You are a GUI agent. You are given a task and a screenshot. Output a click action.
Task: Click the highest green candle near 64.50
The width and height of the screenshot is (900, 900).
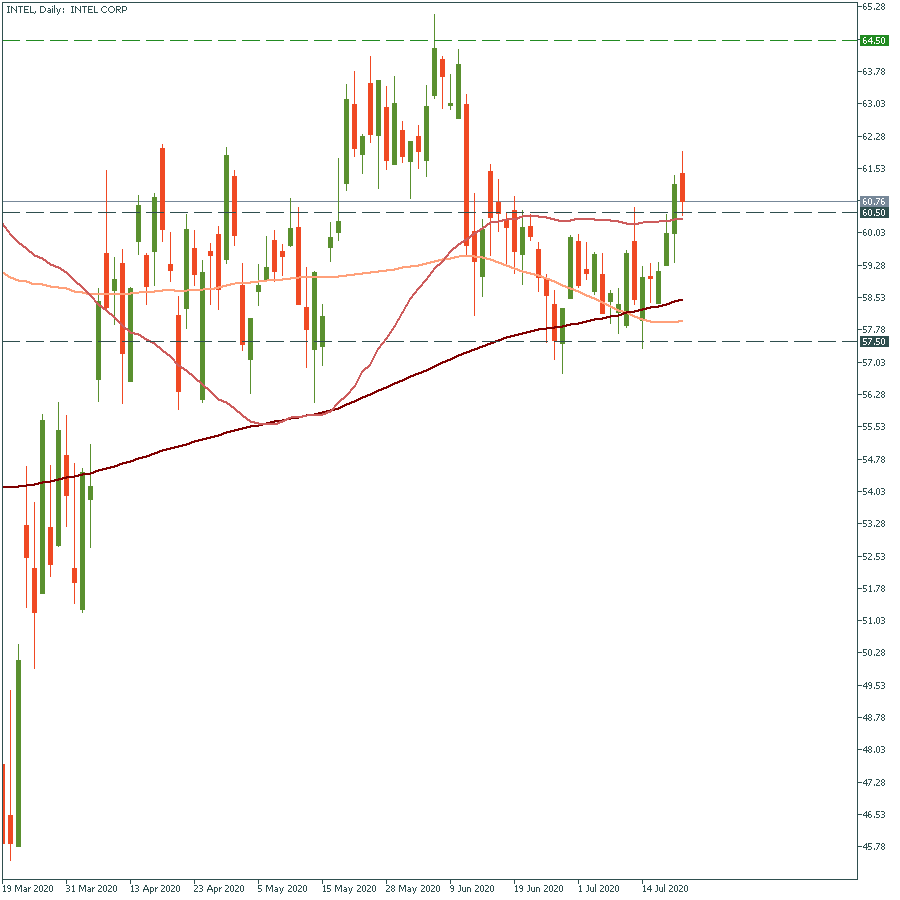coord(435,70)
